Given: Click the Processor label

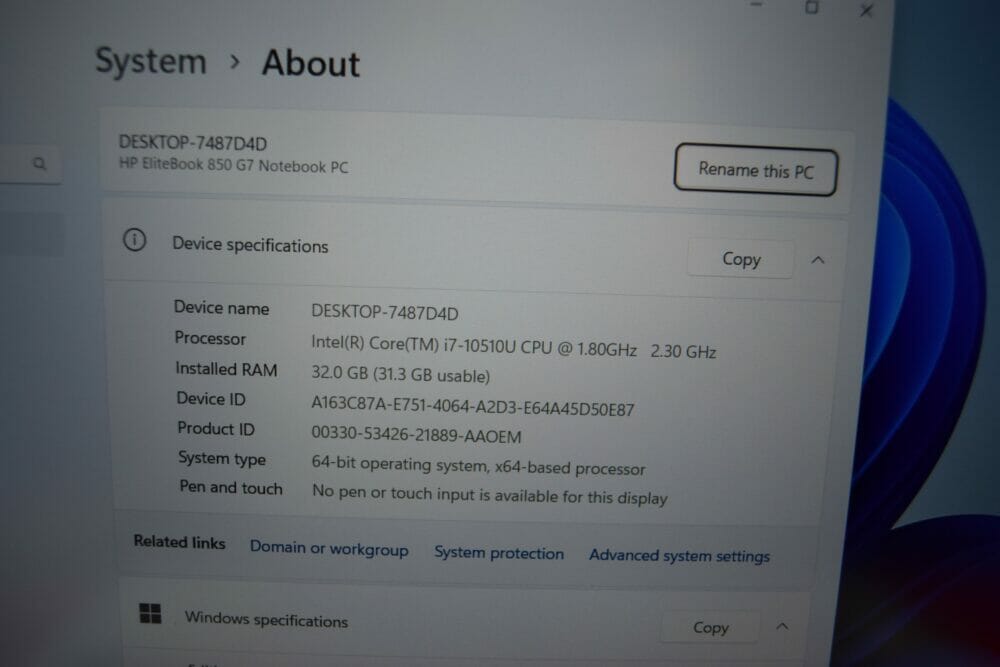Looking at the screenshot, I should [x=210, y=338].
